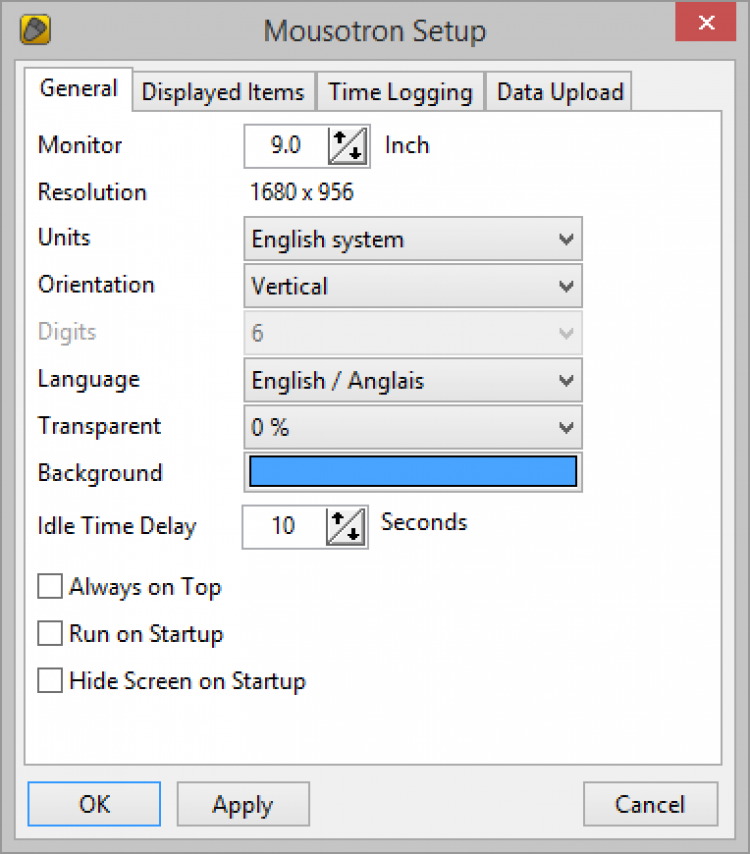The height and width of the screenshot is (854, 750).
Task: Enable the Always on Top checkbox
Action: click(50, 587)
